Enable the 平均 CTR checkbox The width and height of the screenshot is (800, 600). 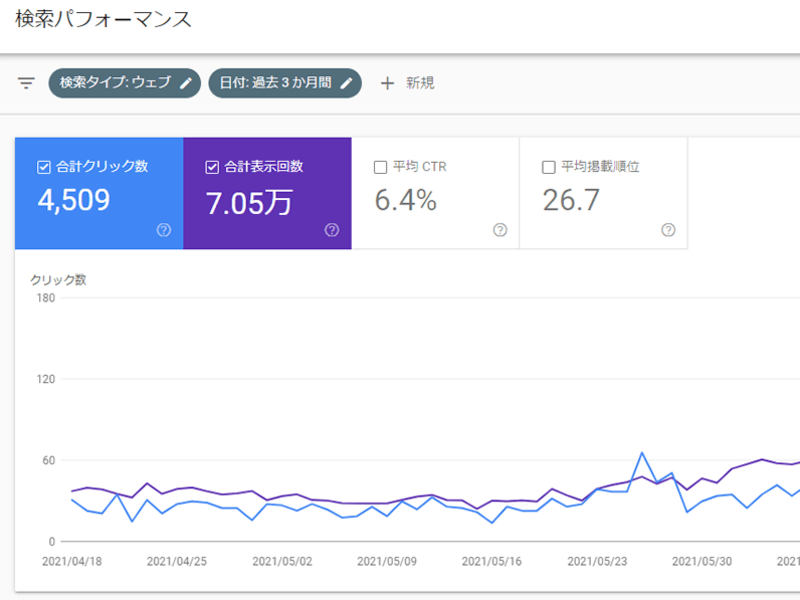380,167
